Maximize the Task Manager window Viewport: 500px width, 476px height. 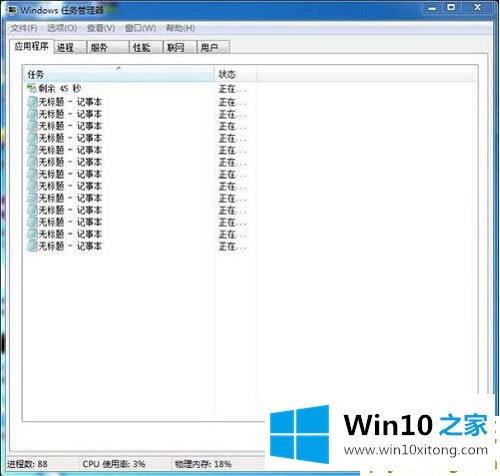click(x=451, y=8)
